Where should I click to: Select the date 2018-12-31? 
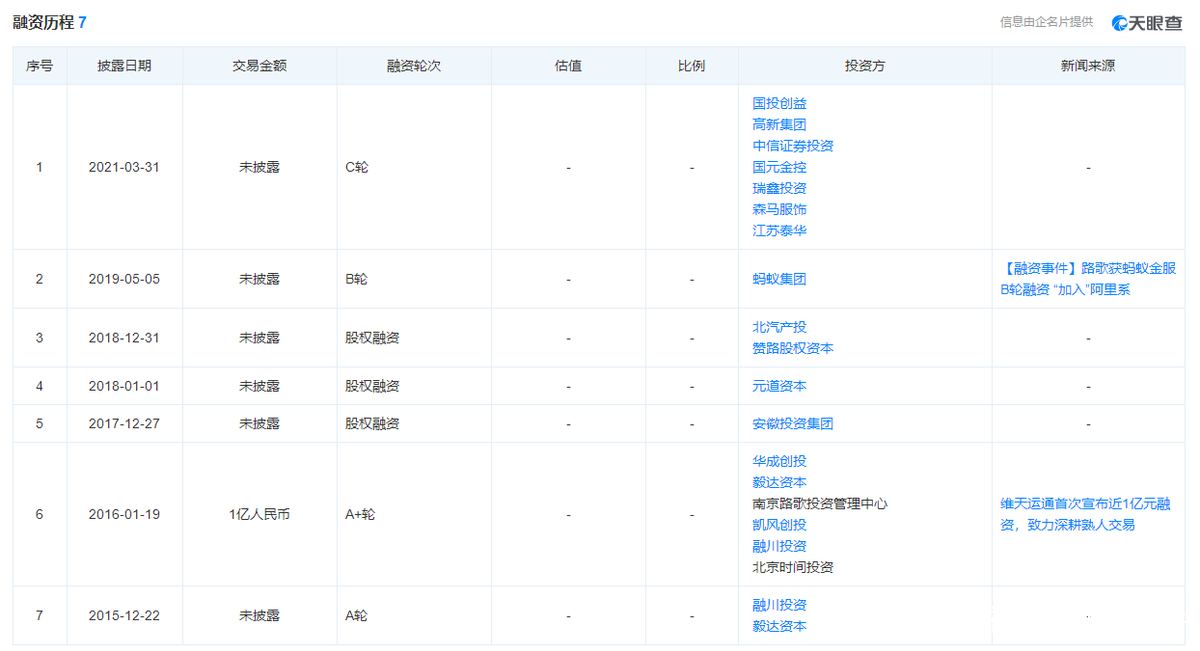click(x=124, y=338)
